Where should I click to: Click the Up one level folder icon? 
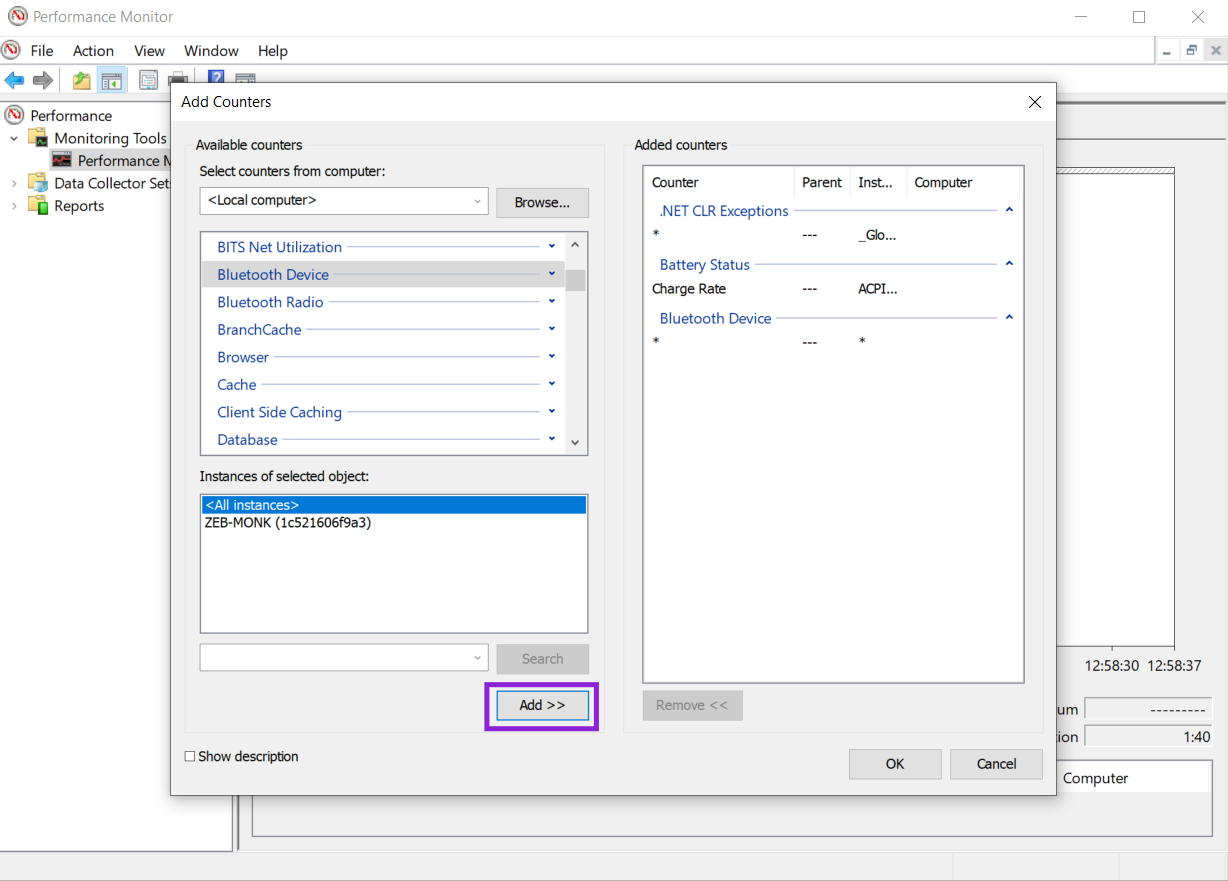81,80
